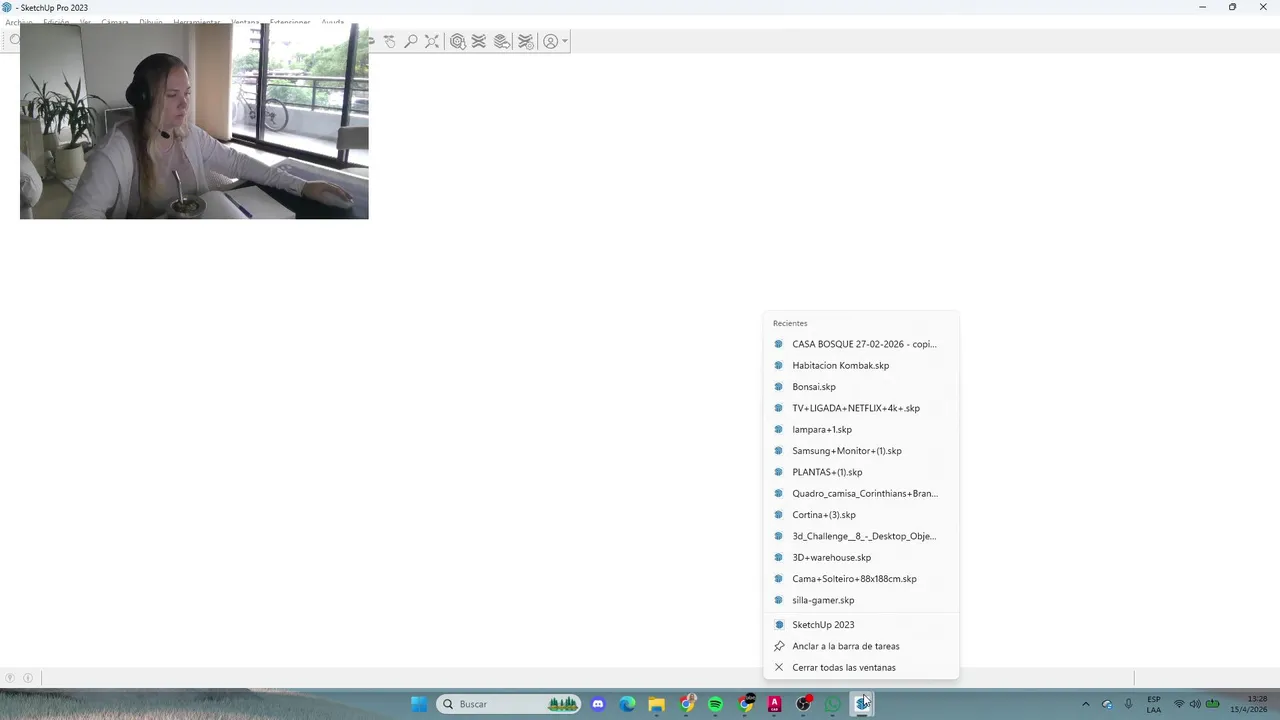The height and width of the screenshot is (720, 1280).
Task: Open silla-gamer.skp from recents
Action: [860, 600]
